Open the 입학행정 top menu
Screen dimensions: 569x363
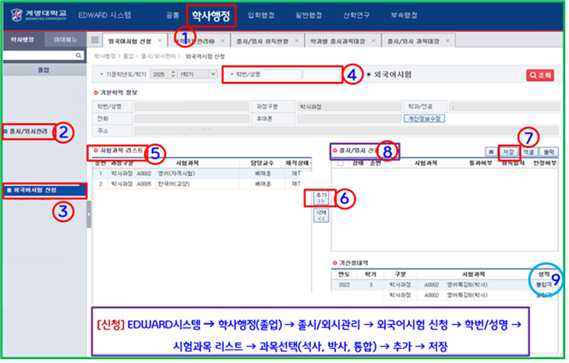coord(261,15)
